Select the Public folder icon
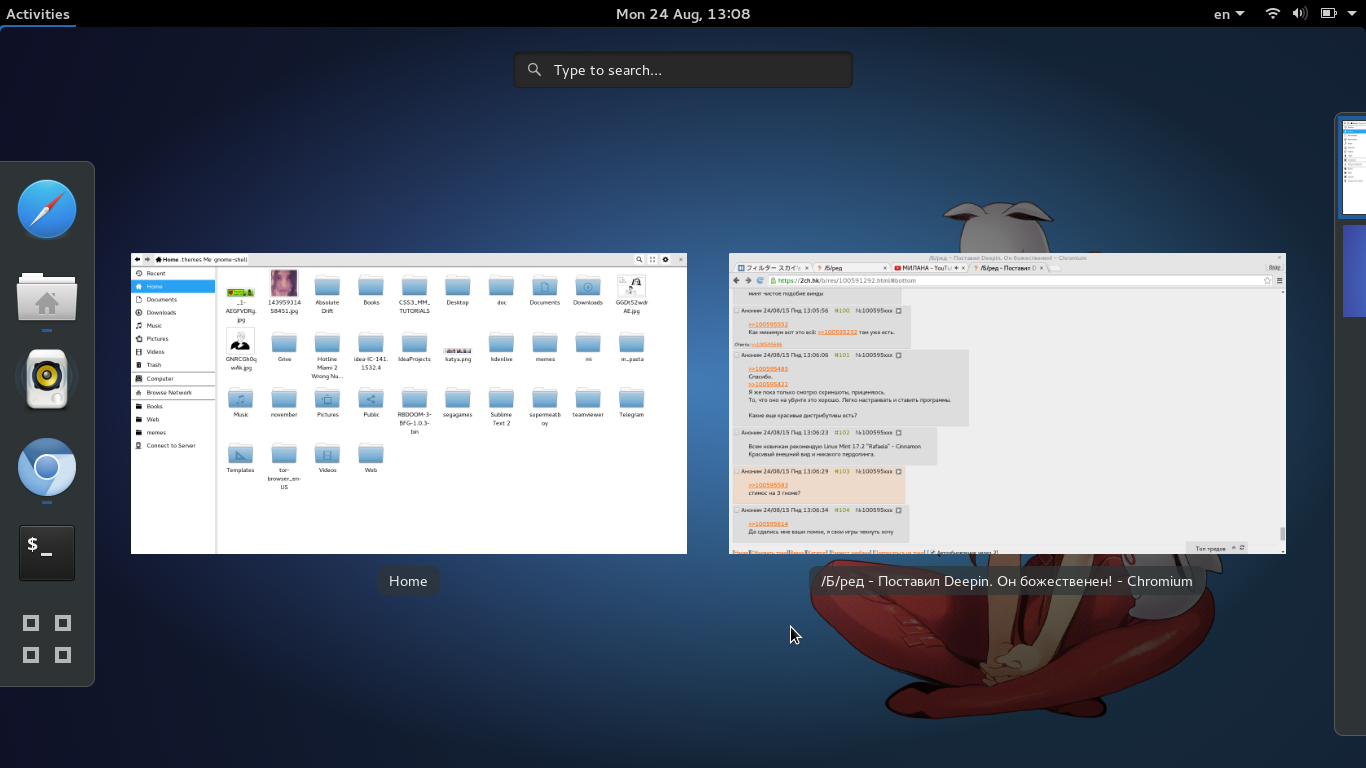Image resolution: width=1366 pixels, height=768 pixels. [x=371, y=397]
